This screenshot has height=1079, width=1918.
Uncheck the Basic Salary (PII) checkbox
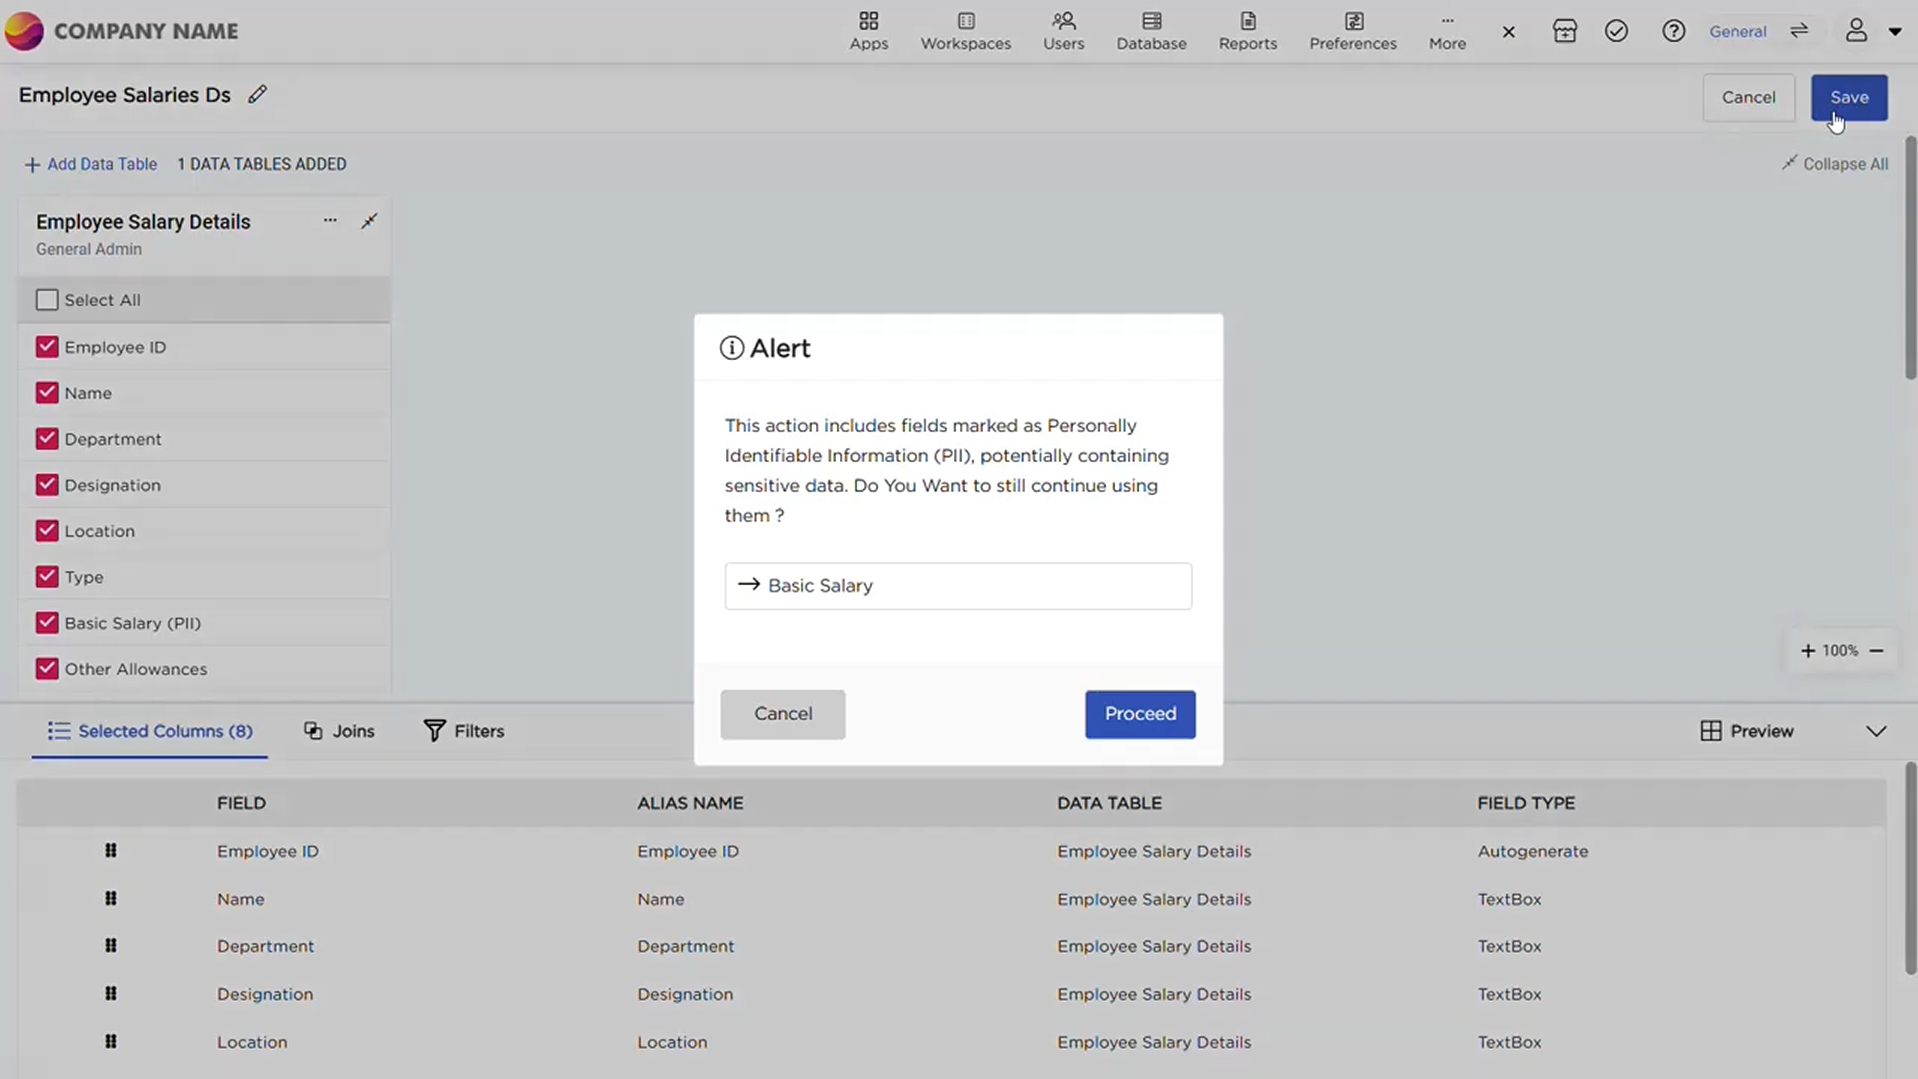coord(47,623)
